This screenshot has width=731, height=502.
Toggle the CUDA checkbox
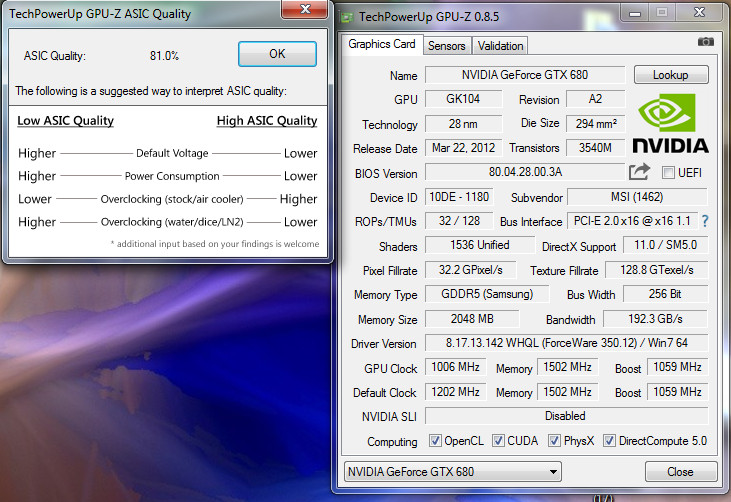(x=498, y=440)
